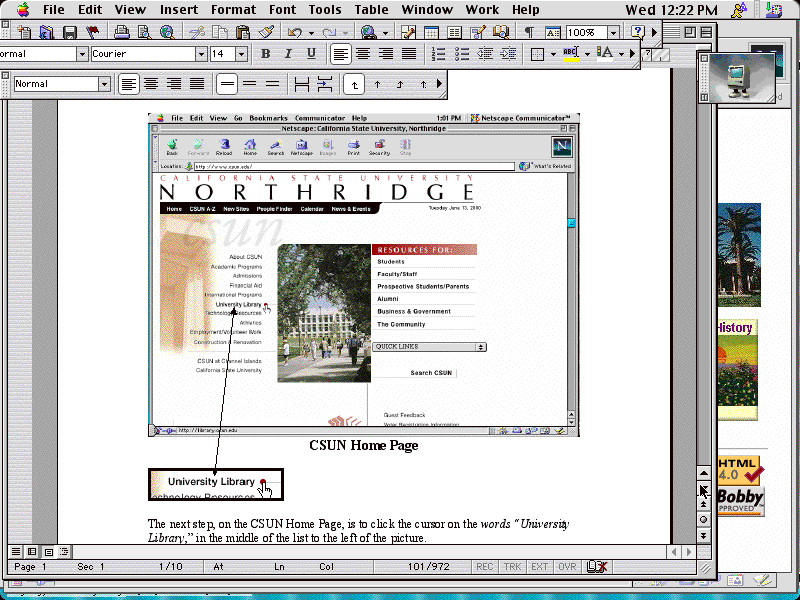Click the Open document toolbar icon

point(46,33)
